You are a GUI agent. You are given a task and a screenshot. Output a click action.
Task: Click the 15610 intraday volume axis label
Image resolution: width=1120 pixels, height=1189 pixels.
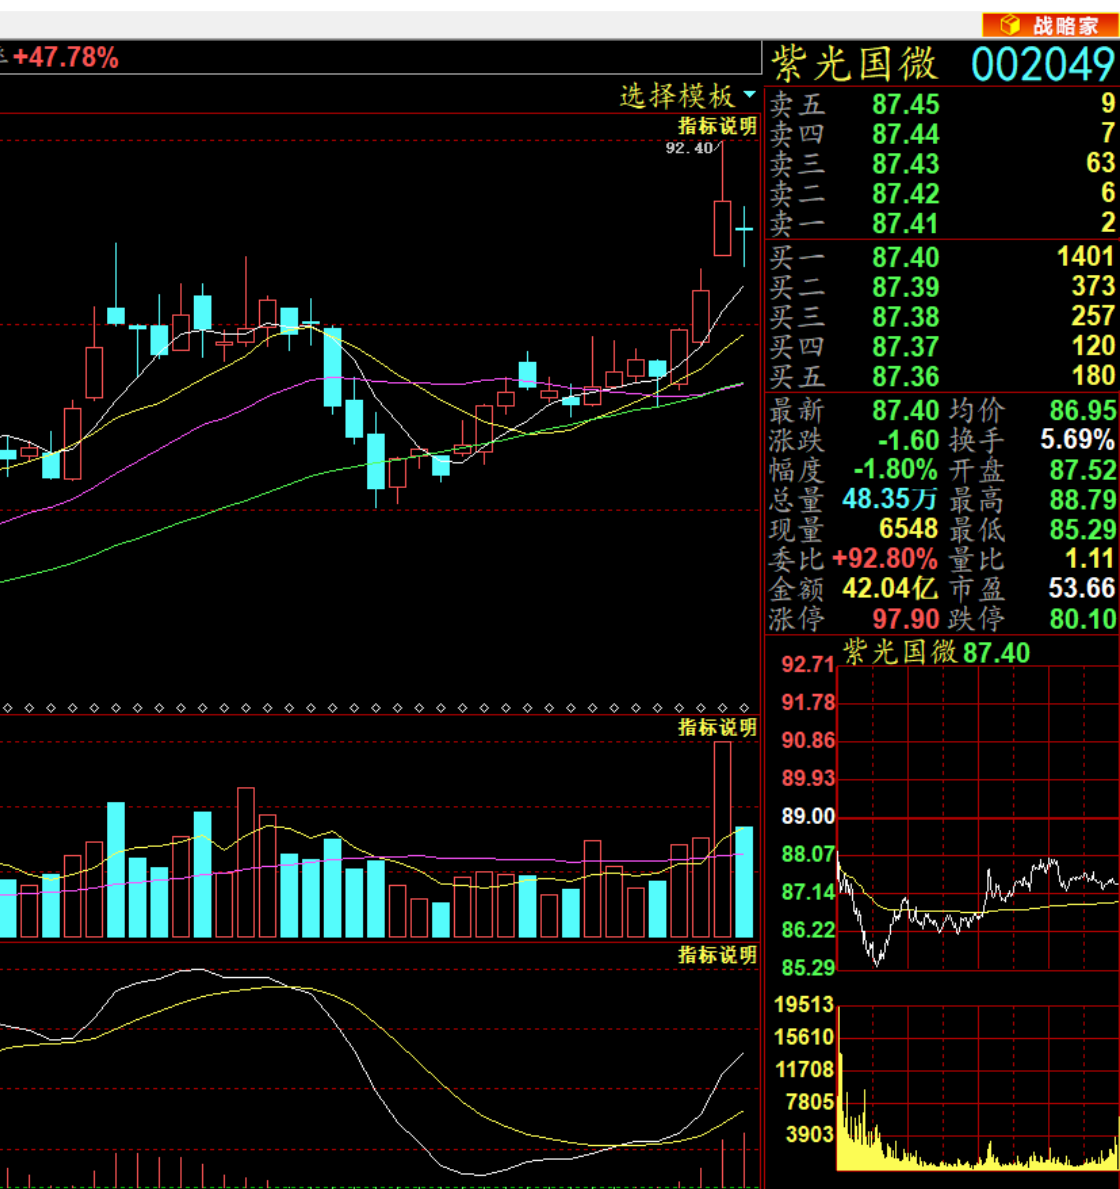(804, 1037)
